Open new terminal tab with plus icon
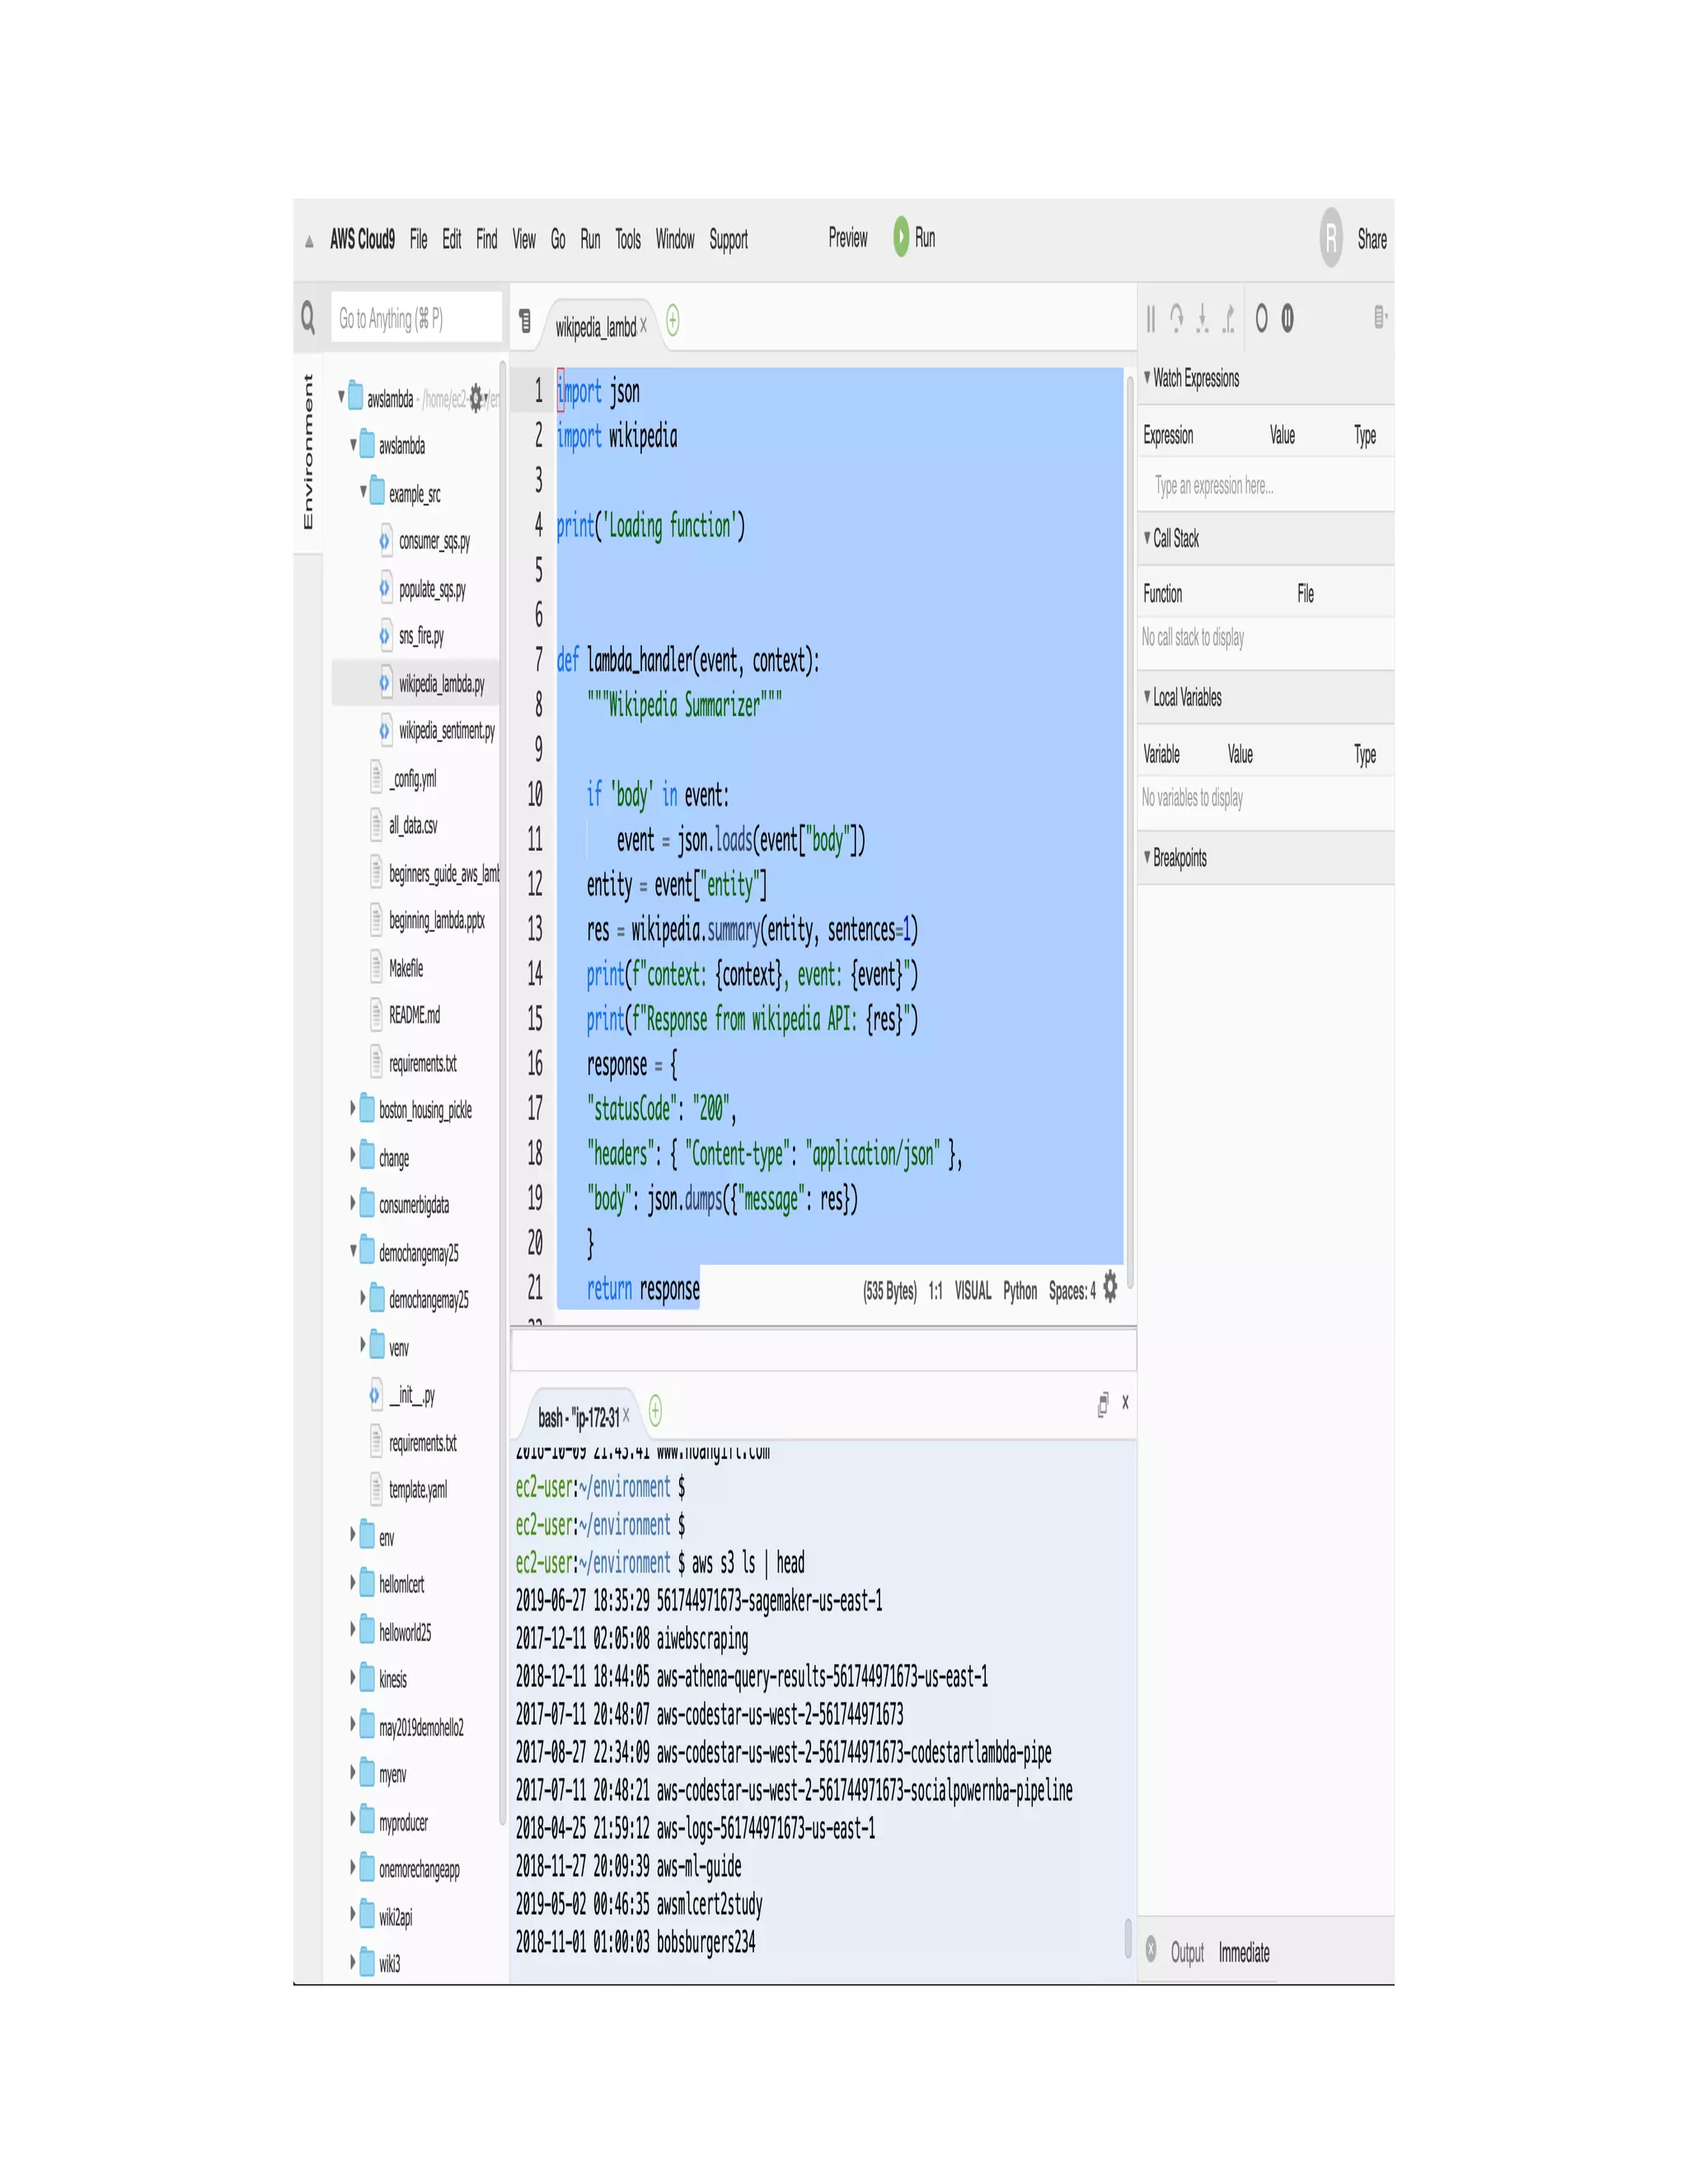 [655, 1411]
